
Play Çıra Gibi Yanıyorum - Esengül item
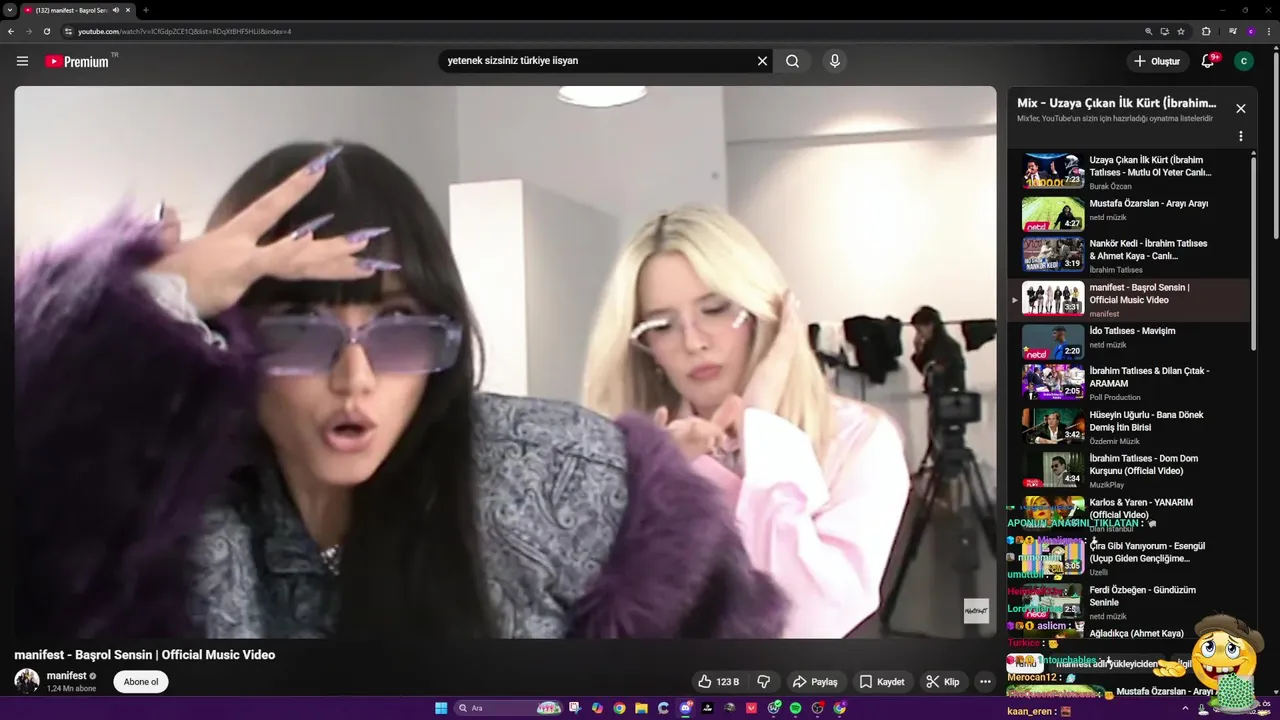1130,558
